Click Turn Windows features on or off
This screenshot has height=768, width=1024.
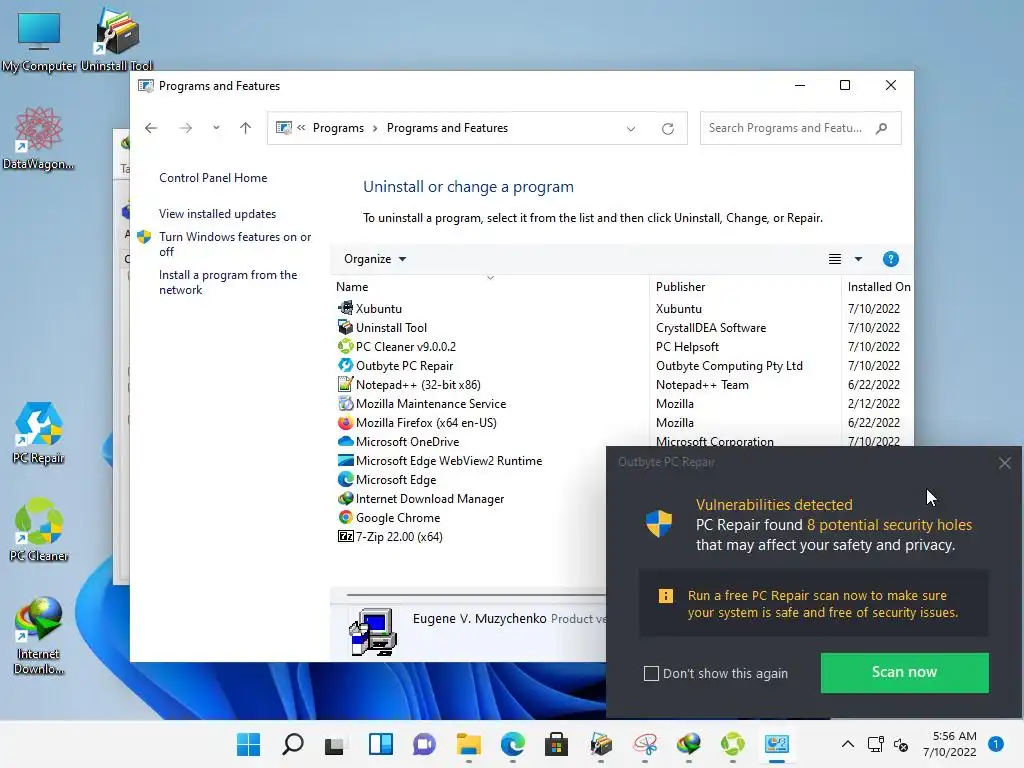point(235,244)
